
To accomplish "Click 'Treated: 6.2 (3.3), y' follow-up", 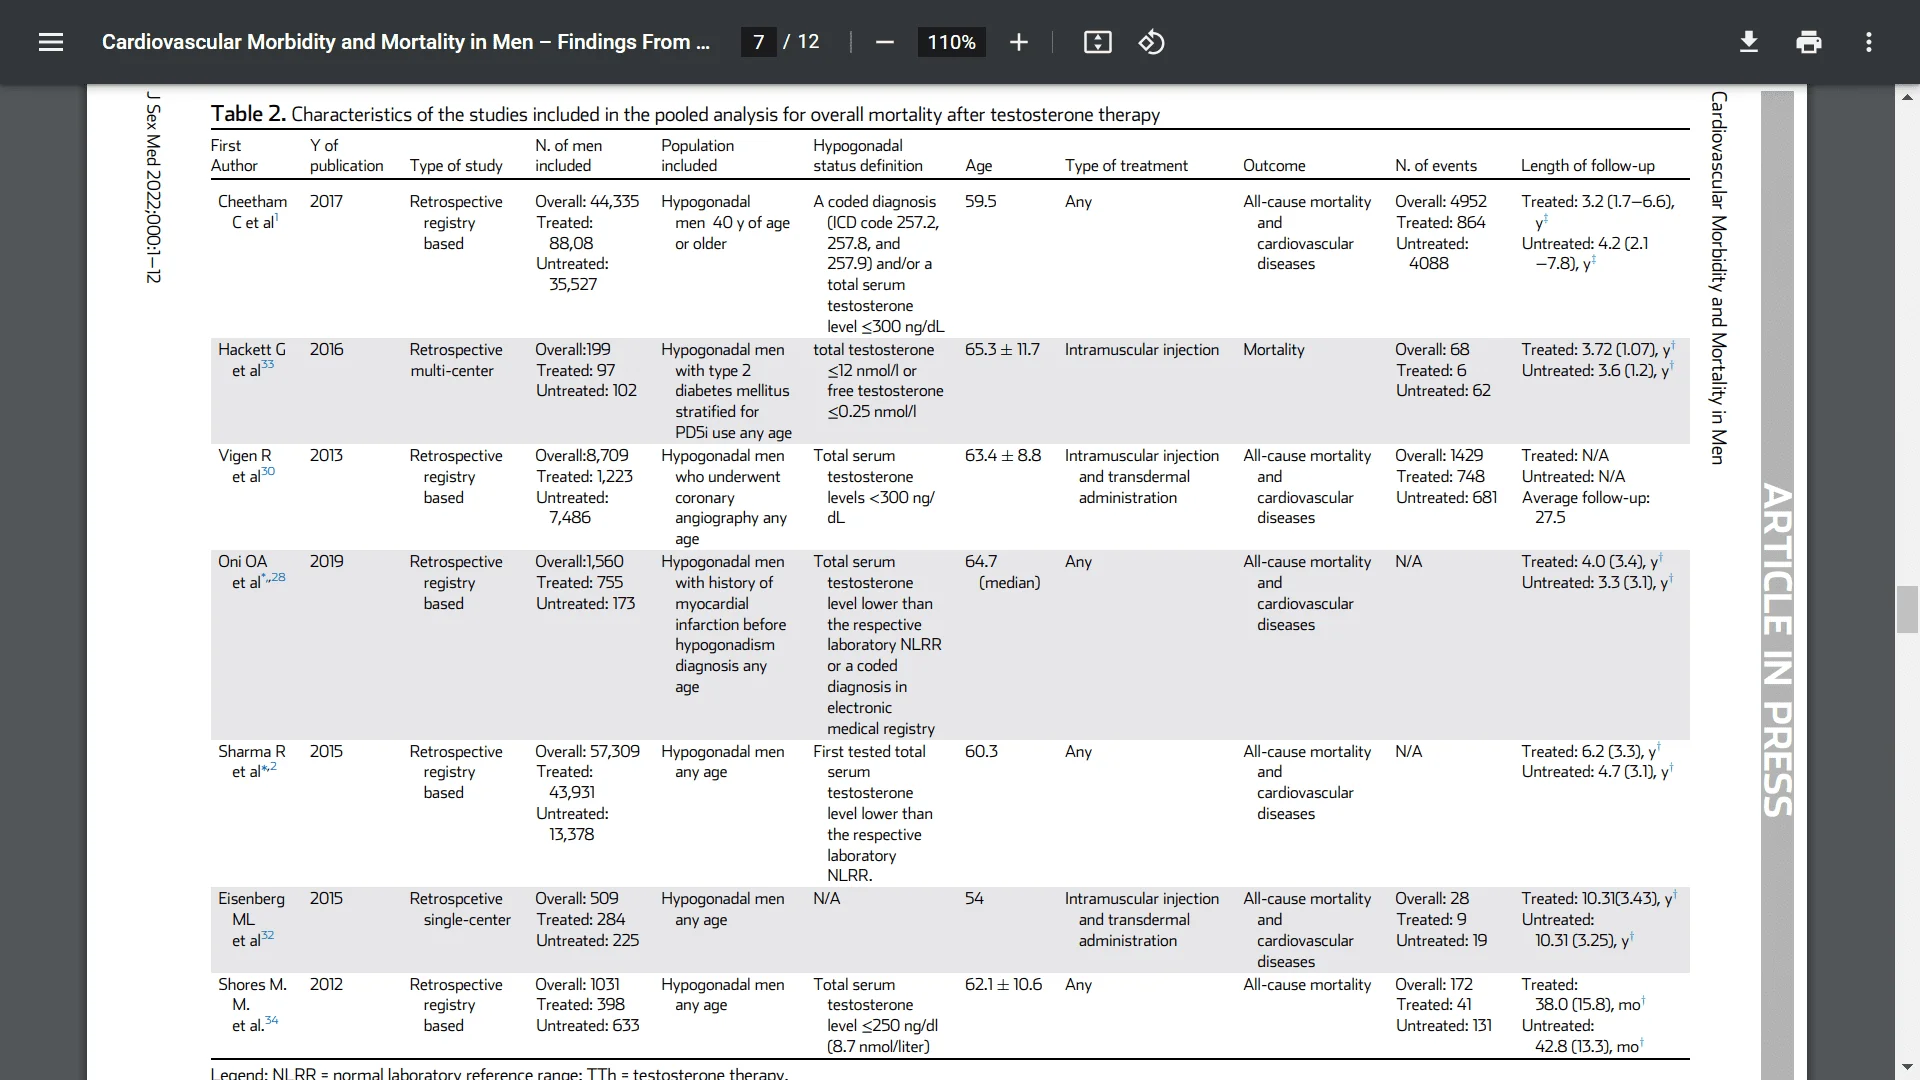I will point(1590,751).
